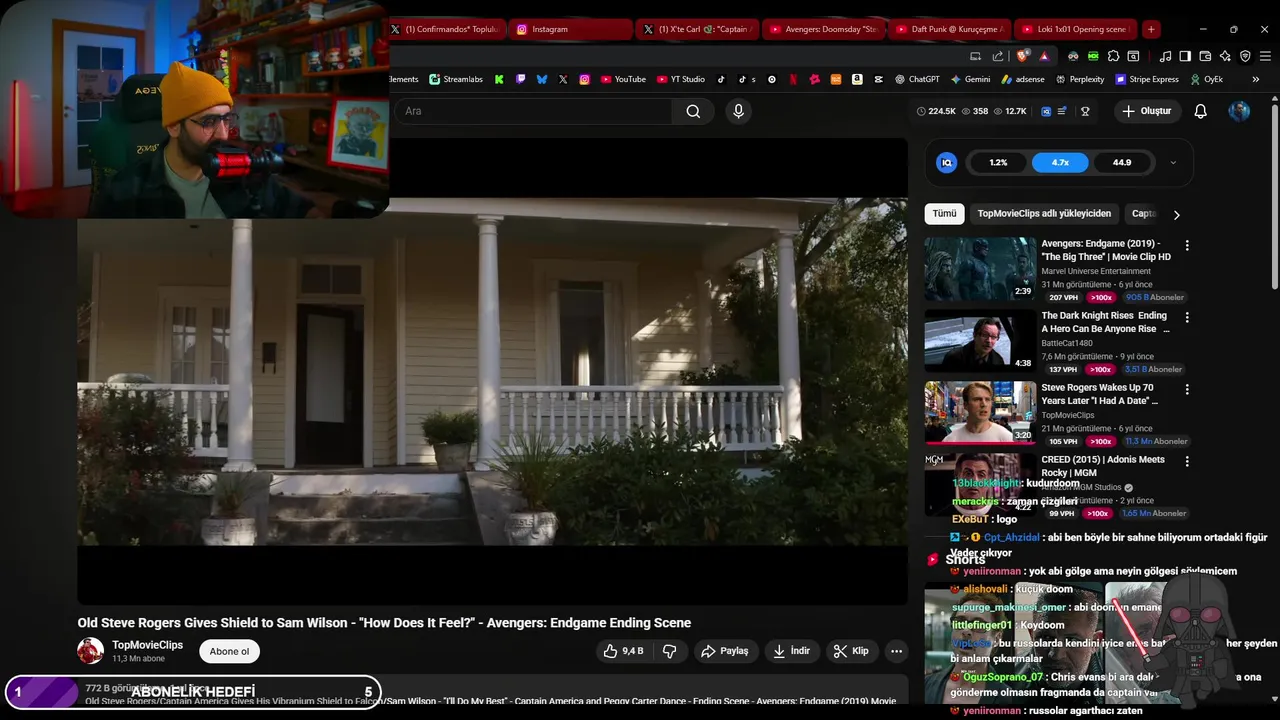
Task: Open Steve Rogers Wakes Up thumbnail
Action: [x=980, y=413]
